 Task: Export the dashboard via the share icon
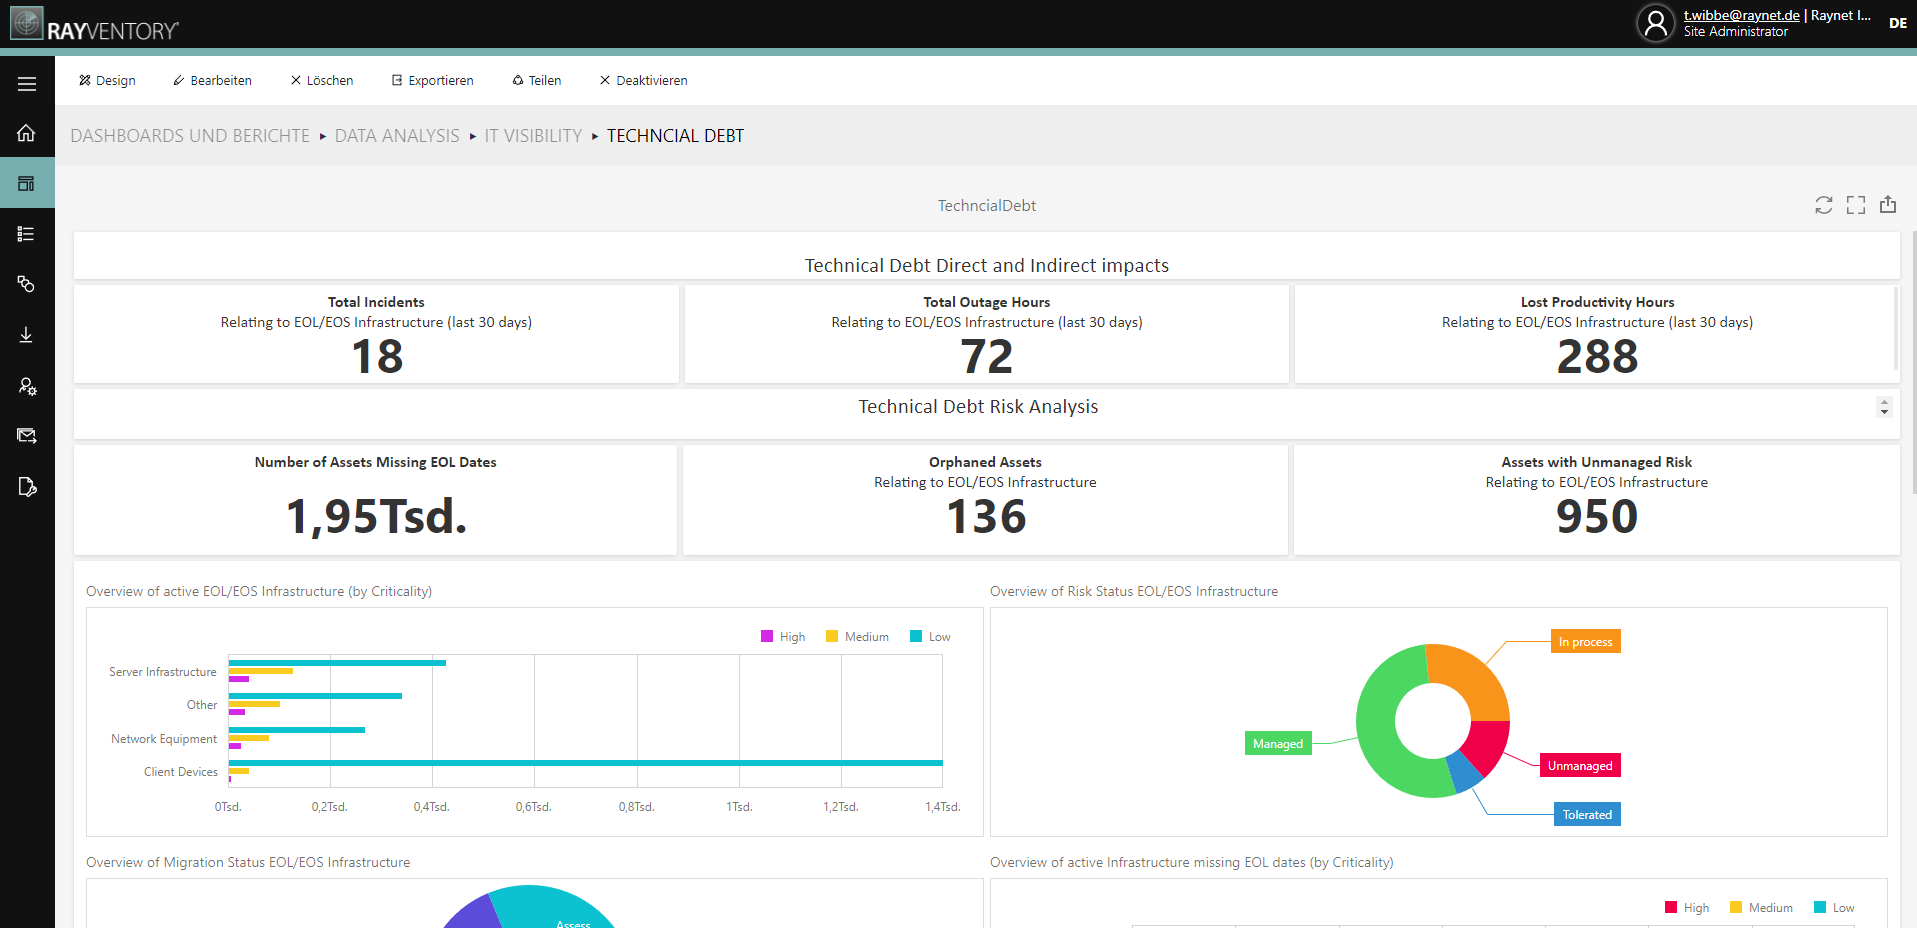coord(1888,204)
